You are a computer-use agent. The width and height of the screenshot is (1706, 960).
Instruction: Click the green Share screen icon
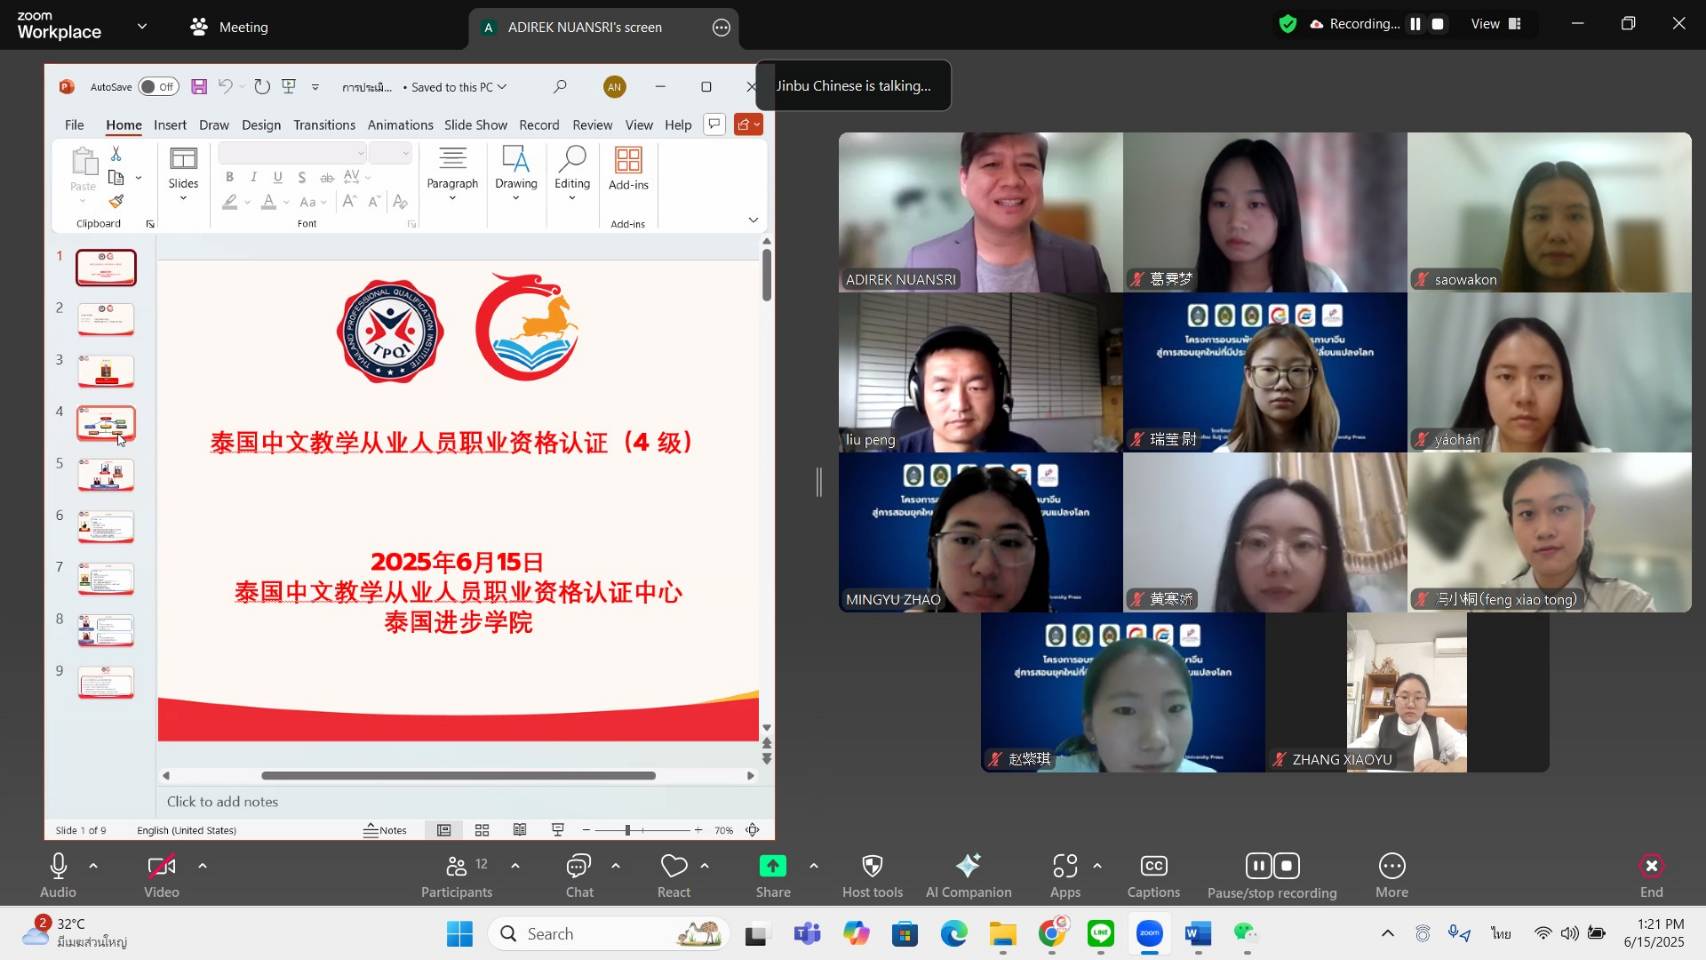tap(772, 866)
